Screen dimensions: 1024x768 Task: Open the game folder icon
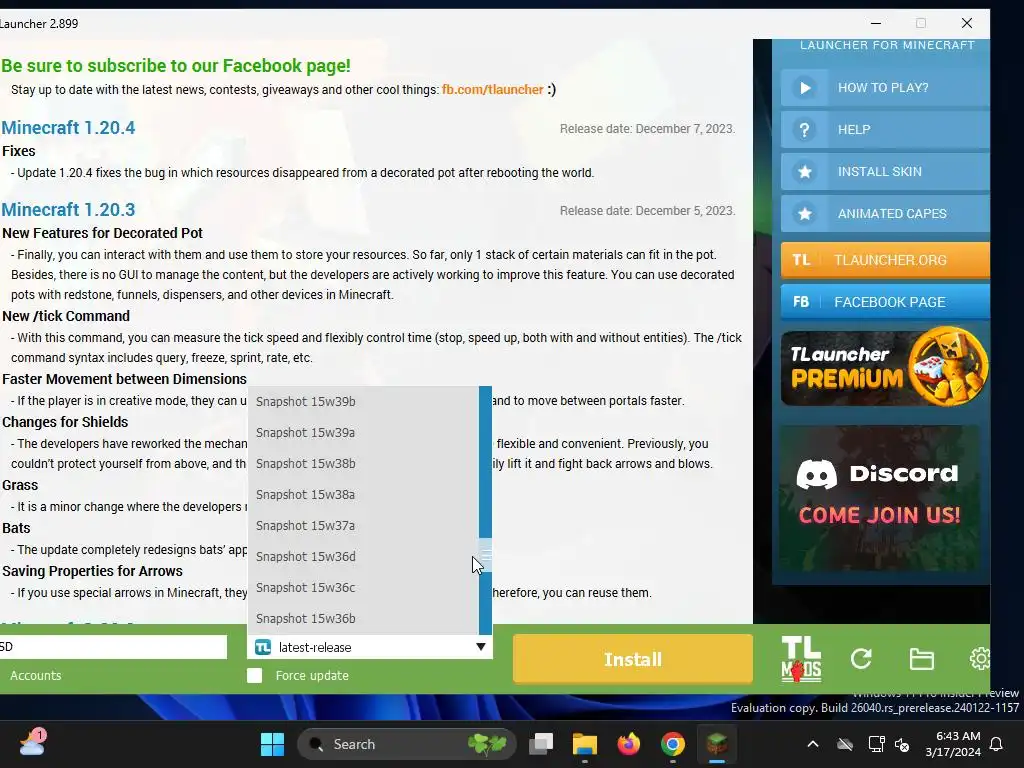point(921,659)
